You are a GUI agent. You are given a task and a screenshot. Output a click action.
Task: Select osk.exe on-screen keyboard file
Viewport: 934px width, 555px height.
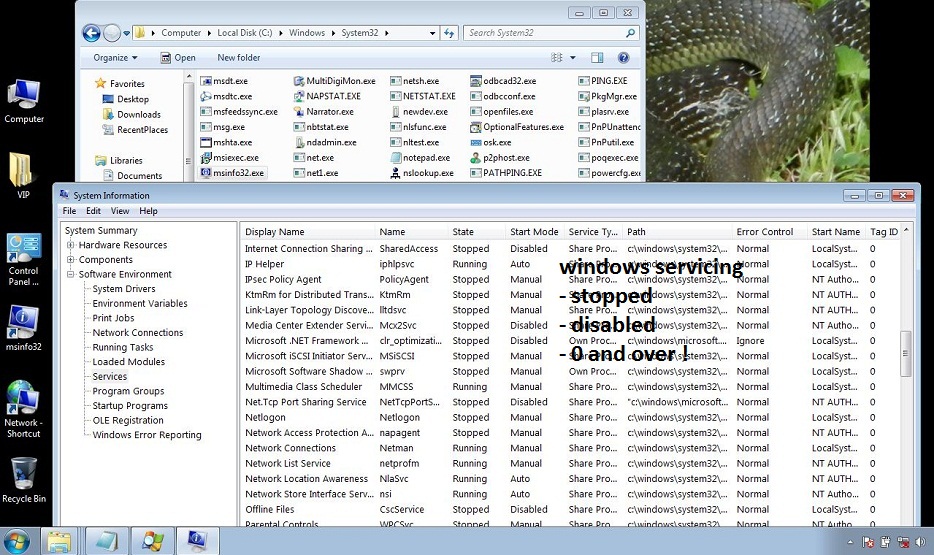coord(491,142)
